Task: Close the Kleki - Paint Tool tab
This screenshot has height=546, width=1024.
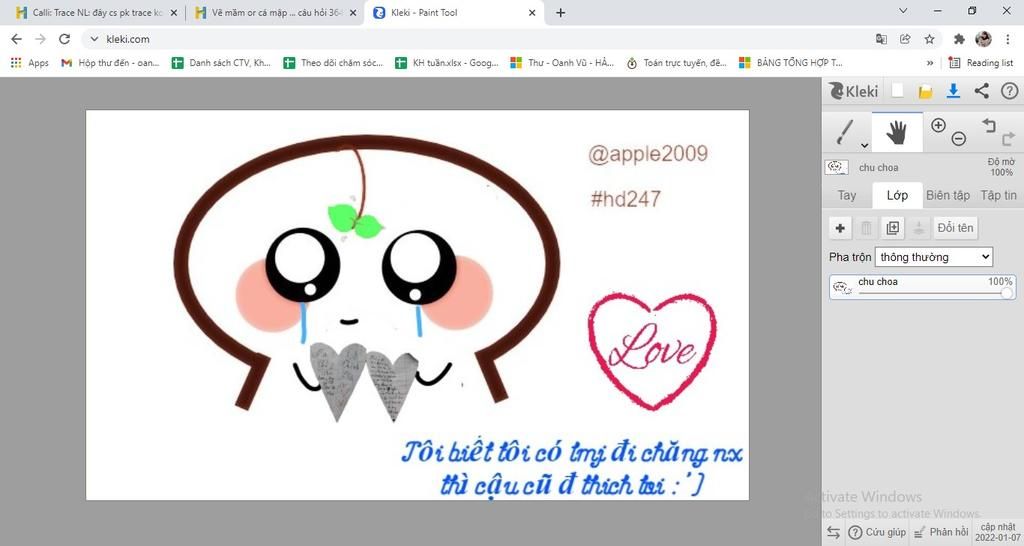Action: point(532,12)
